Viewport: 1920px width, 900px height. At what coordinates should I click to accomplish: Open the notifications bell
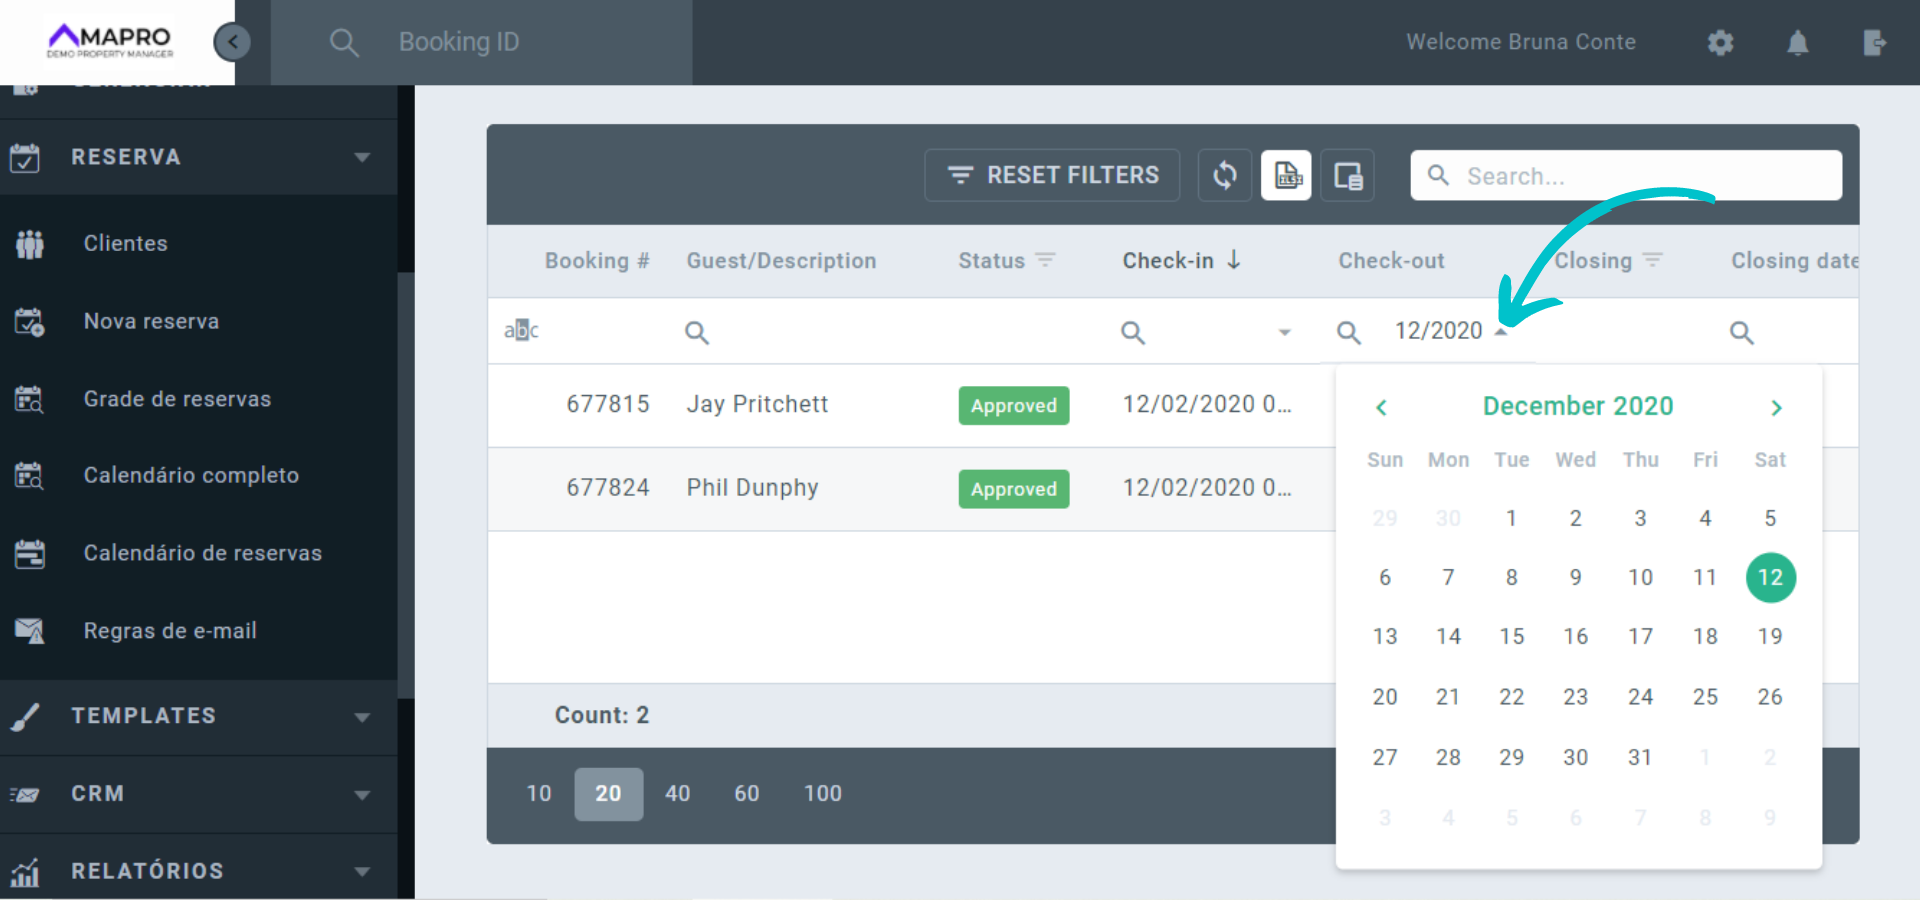click(x=1797, y=43)
